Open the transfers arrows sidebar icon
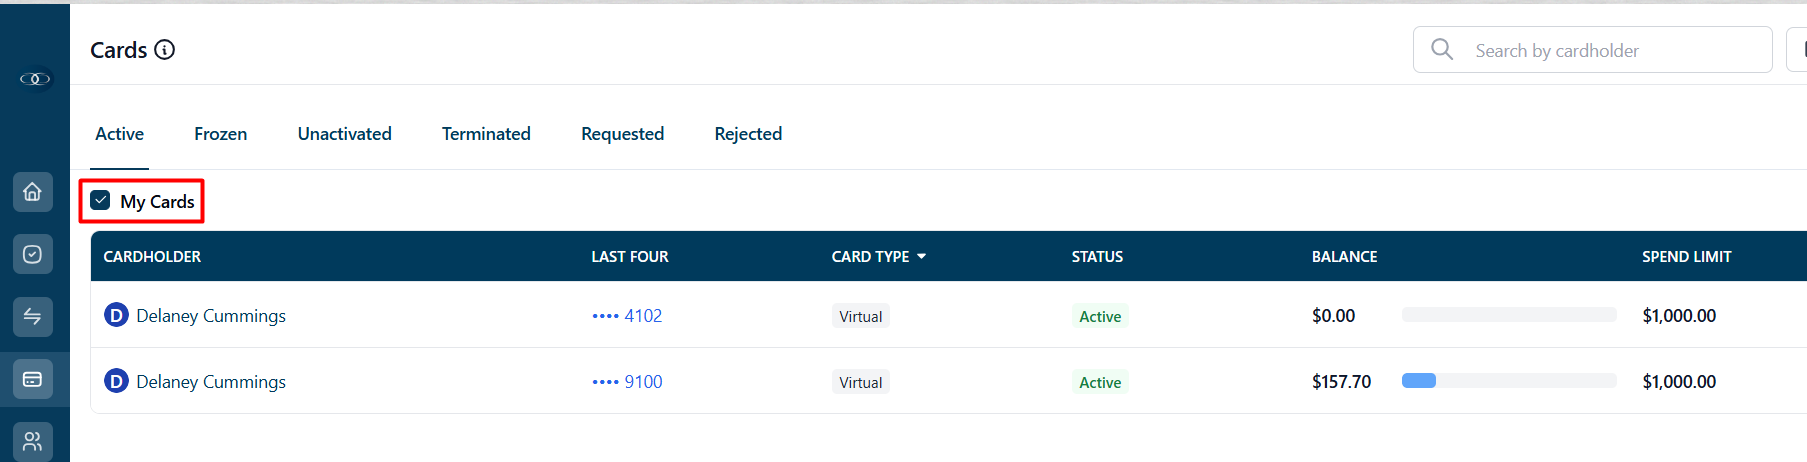Image resolution: width=1807 pixels, height=462 pixels. (x=33, y=317)
